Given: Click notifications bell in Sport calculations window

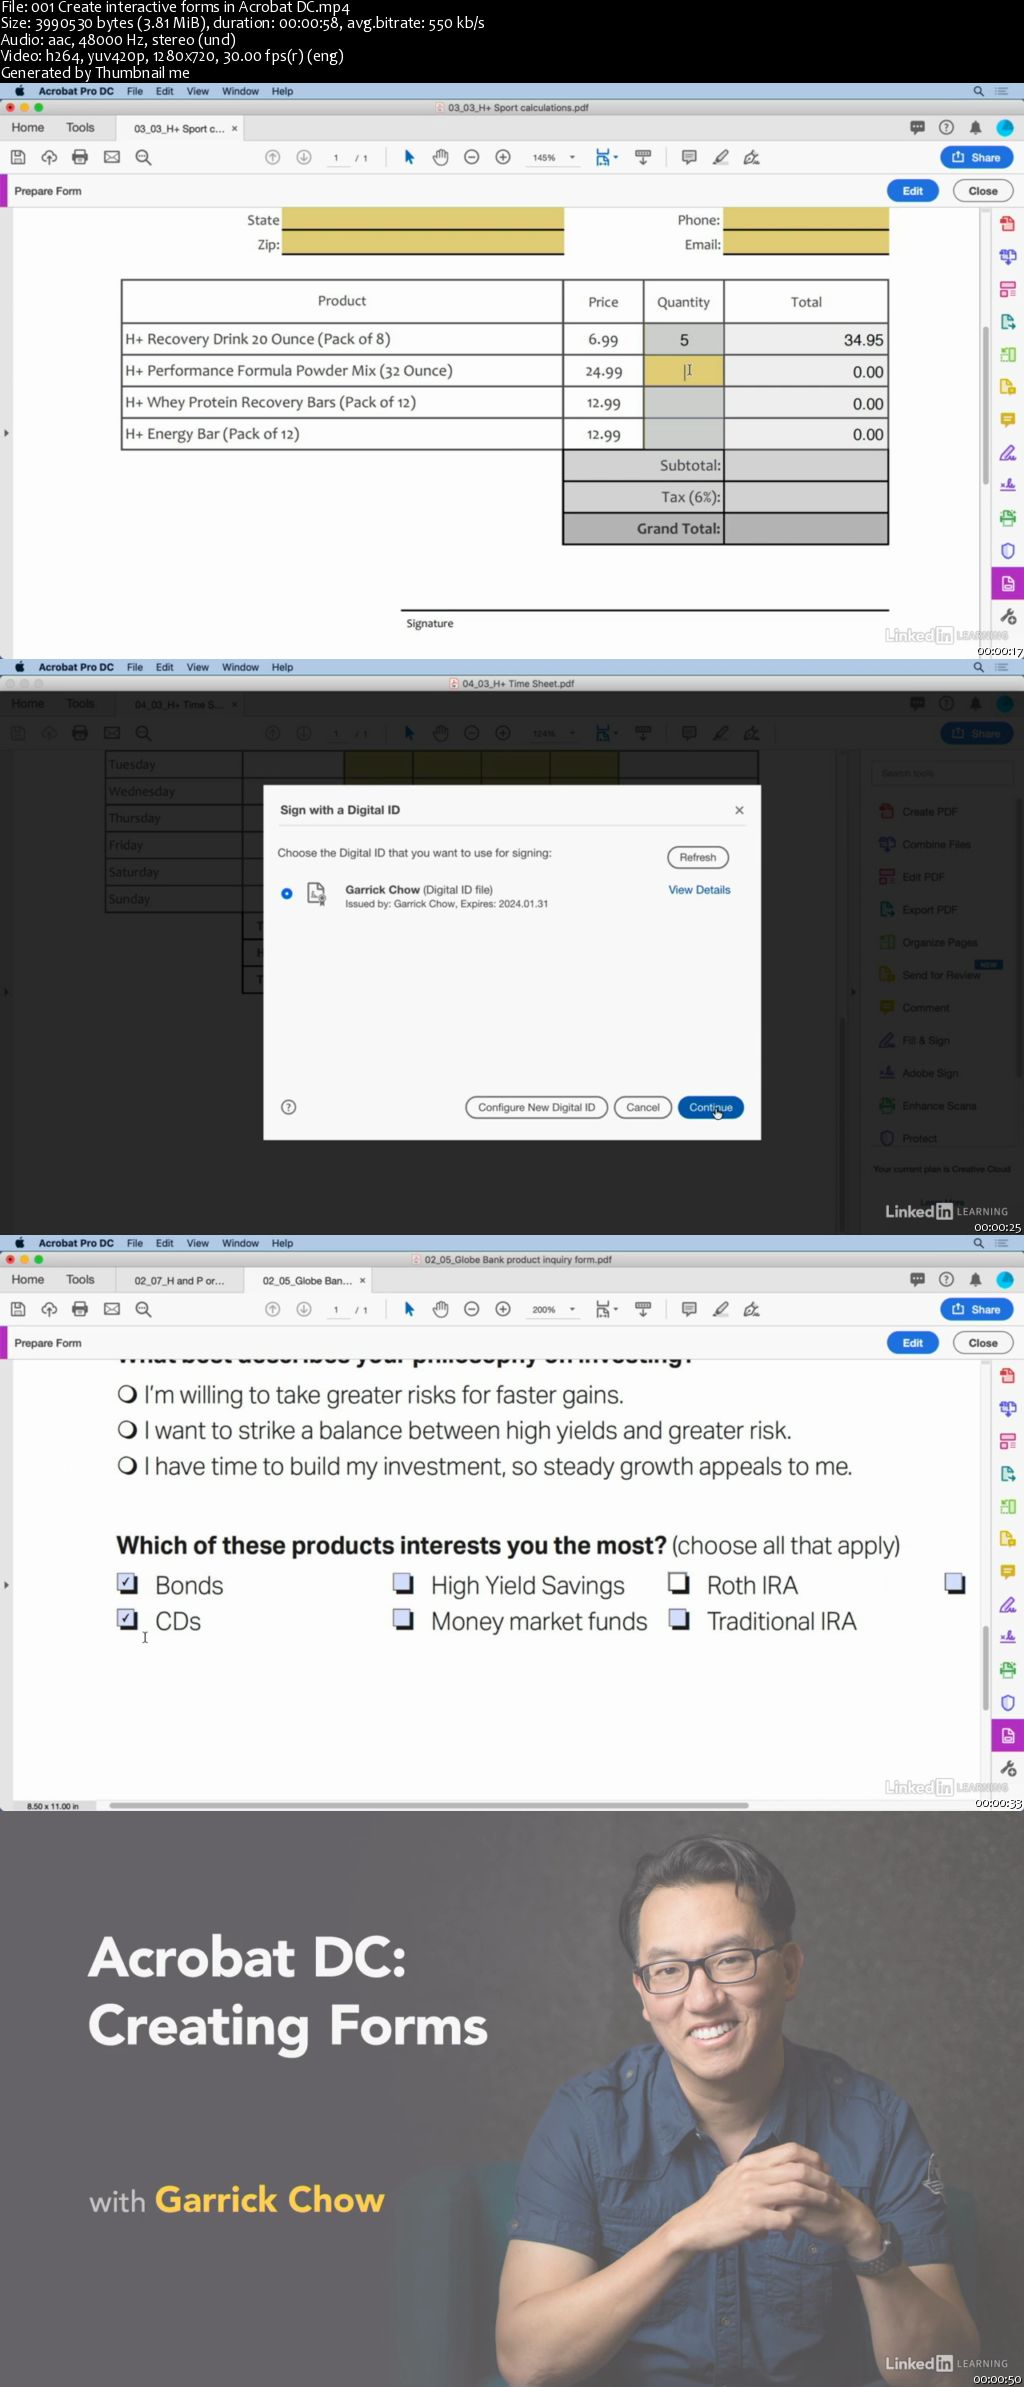Looking at the screenshot, I should pos(975,128).
